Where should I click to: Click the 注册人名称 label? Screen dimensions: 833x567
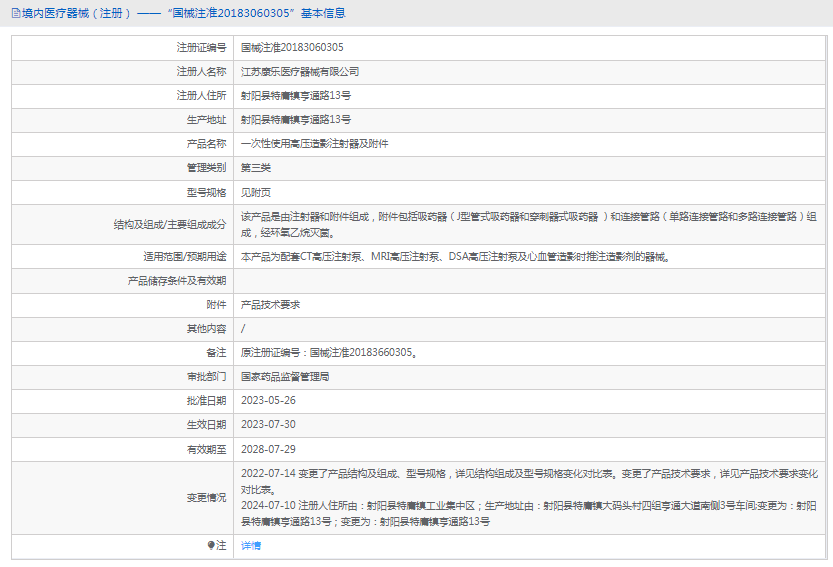(201, 72)
